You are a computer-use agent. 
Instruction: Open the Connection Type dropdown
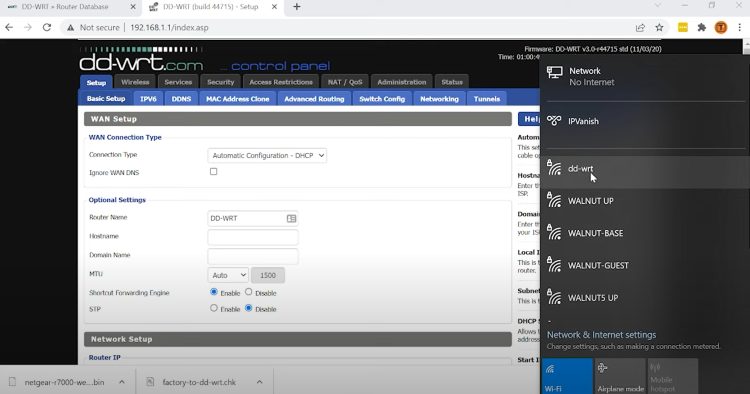(267, 155)
